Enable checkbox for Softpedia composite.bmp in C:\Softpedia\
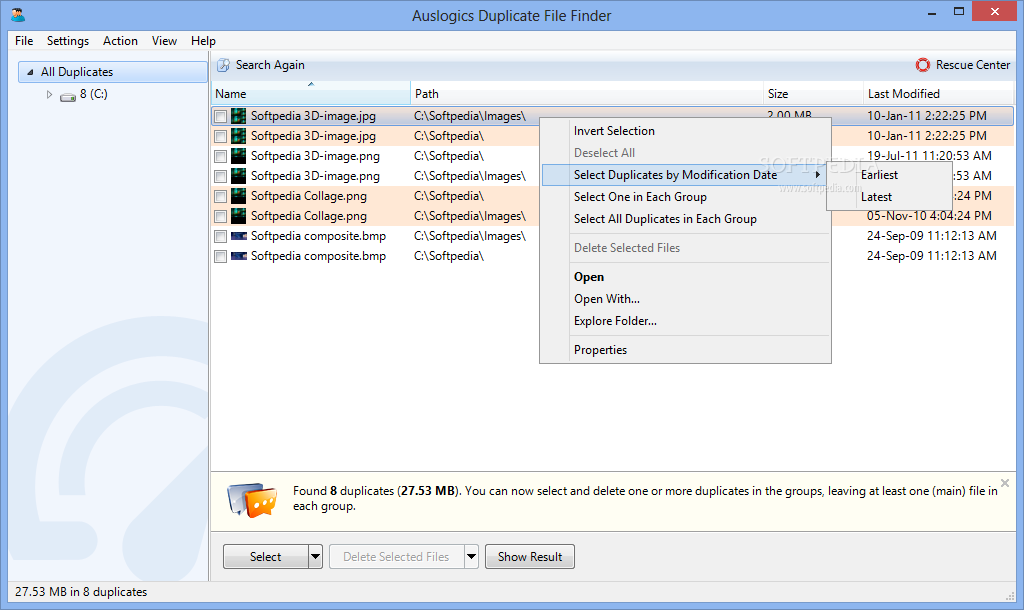Image resolution: width=1024 pixels, height=610 pixels. pos(221,257)
